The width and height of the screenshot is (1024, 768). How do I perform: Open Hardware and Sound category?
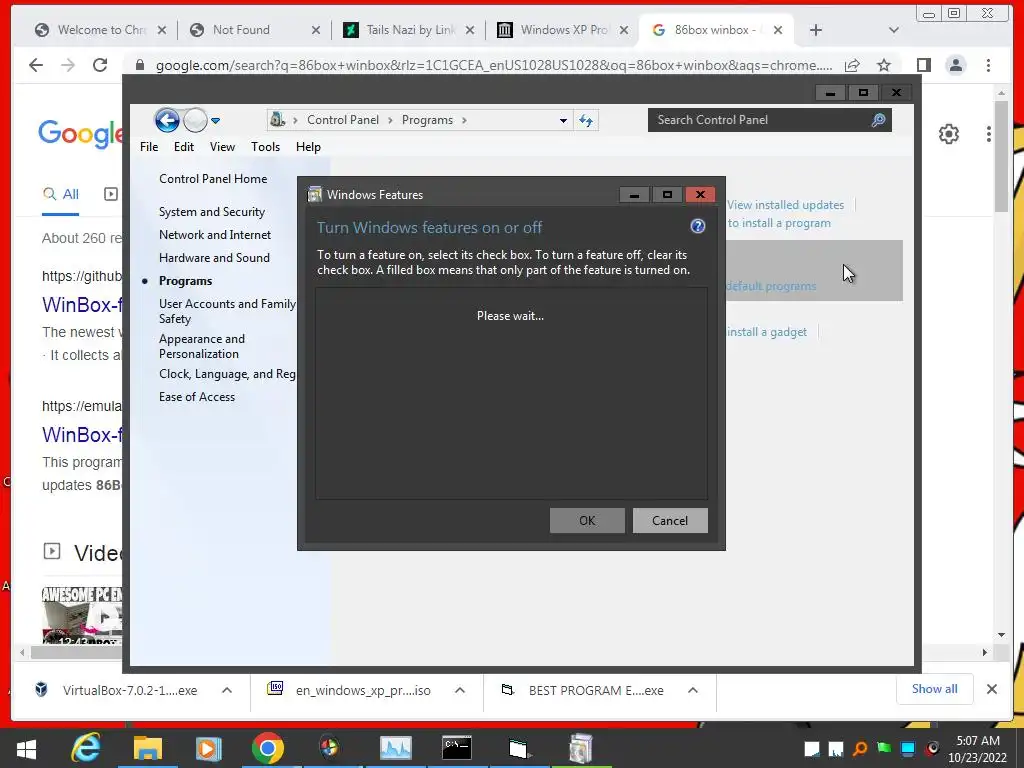[x=214, y=257]
